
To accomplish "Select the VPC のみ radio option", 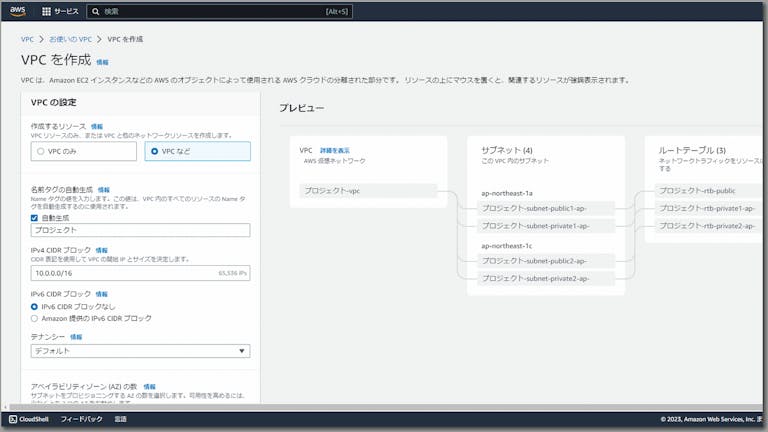I will tap(84, 151).
